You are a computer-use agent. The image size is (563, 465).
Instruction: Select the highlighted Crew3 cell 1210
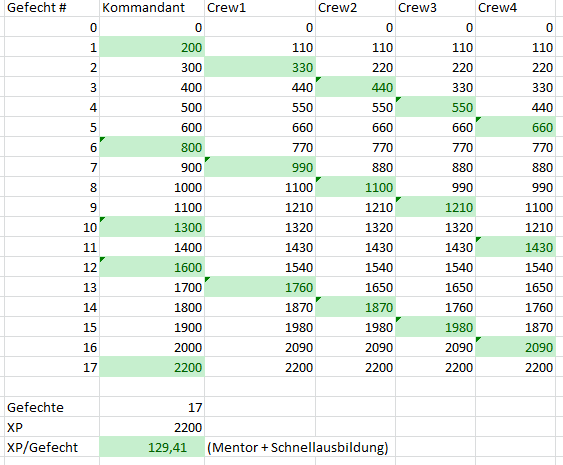click(436, 207)
